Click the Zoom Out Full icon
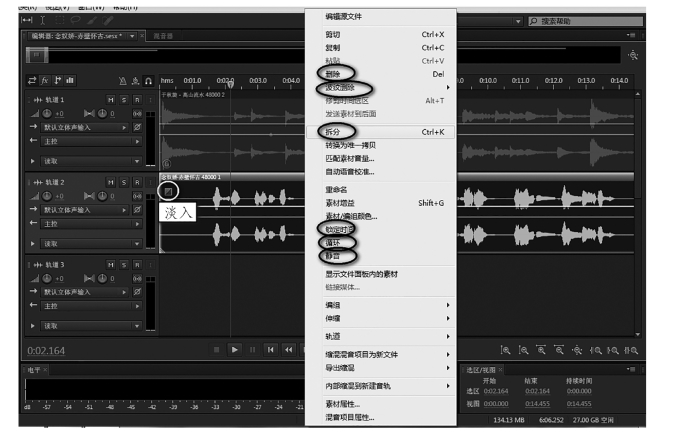684x435 pixels. 577,350
